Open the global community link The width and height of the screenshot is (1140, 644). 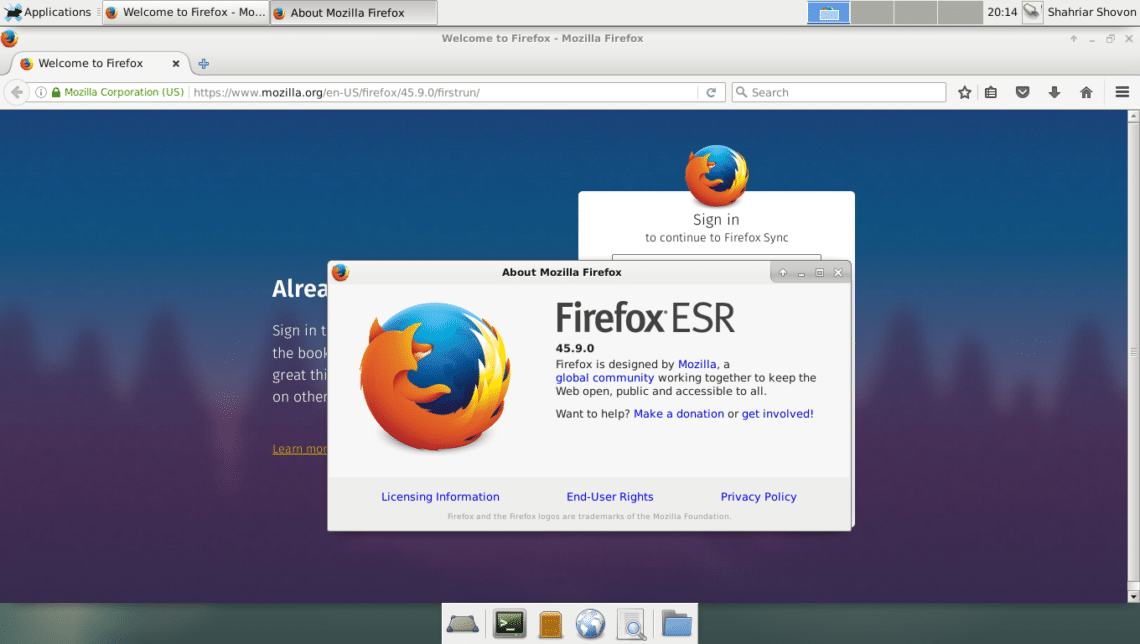coord(605,378)
